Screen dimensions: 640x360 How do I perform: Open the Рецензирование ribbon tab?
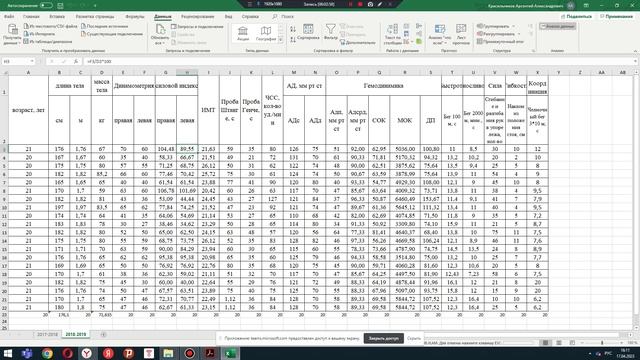tap(198, 16)
